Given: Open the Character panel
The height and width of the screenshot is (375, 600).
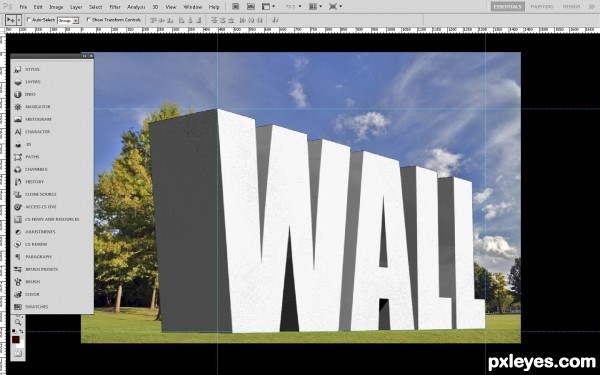Looking at the screenshot, I should coord(32,132).
